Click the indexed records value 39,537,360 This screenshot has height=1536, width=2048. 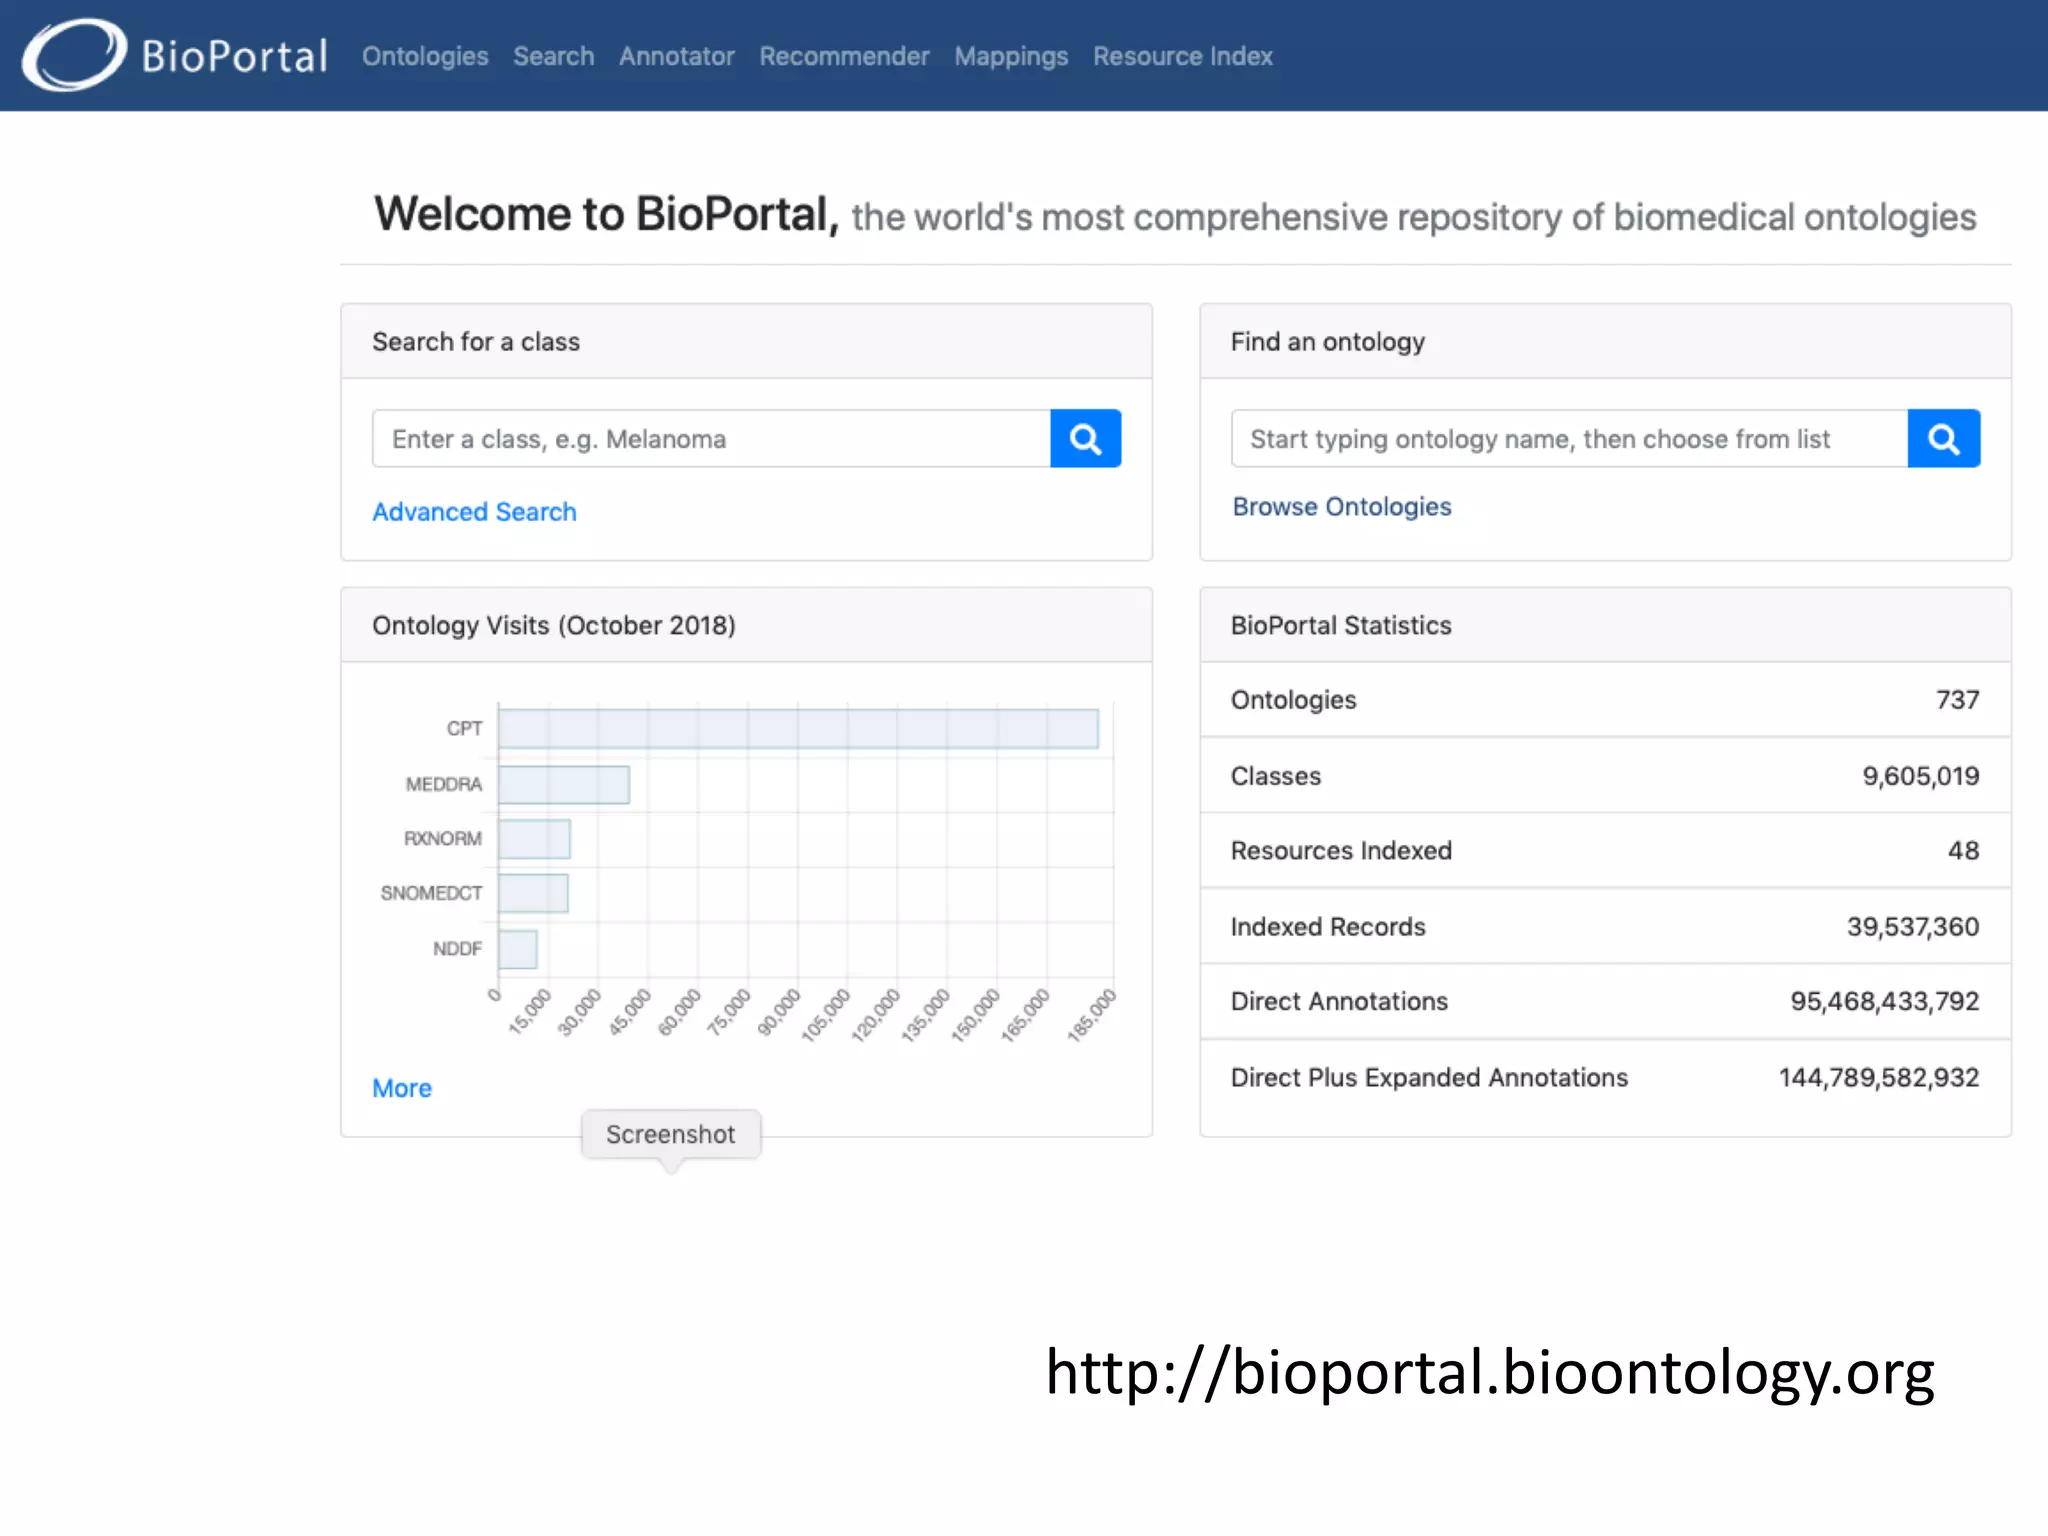tap(1913, 927)
